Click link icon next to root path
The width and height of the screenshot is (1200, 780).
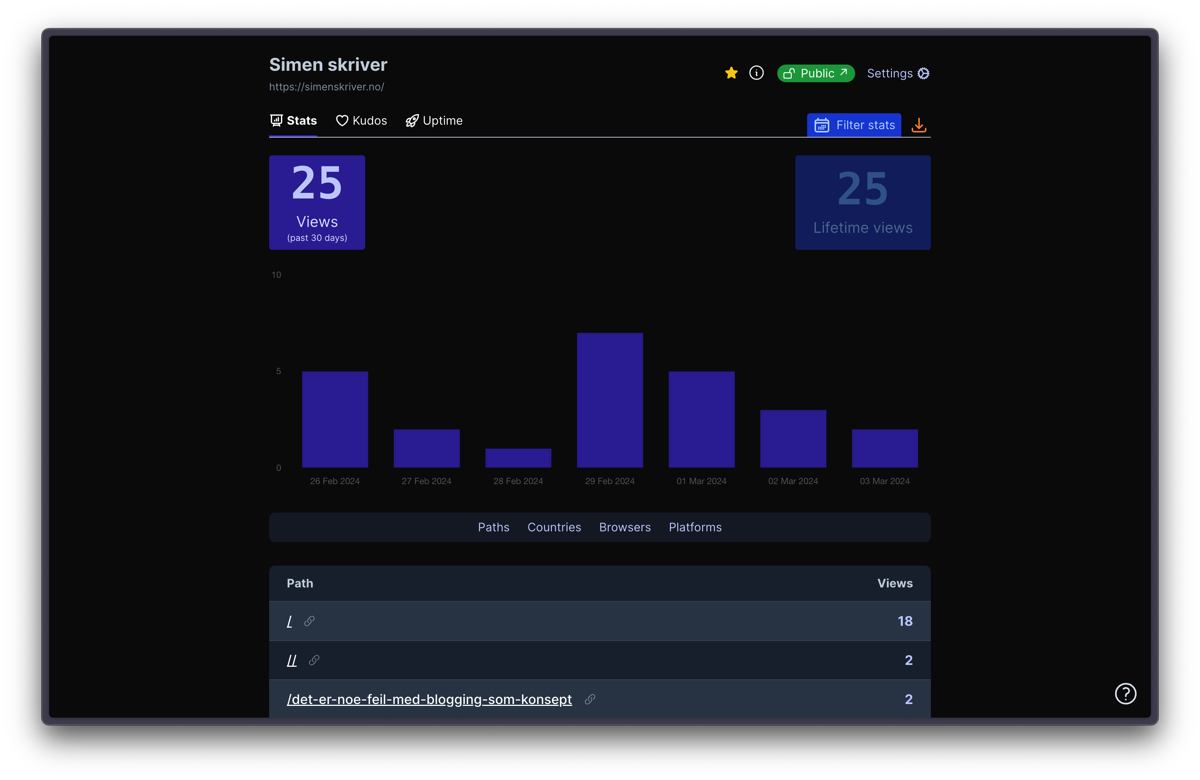click(x=310, y=621)
